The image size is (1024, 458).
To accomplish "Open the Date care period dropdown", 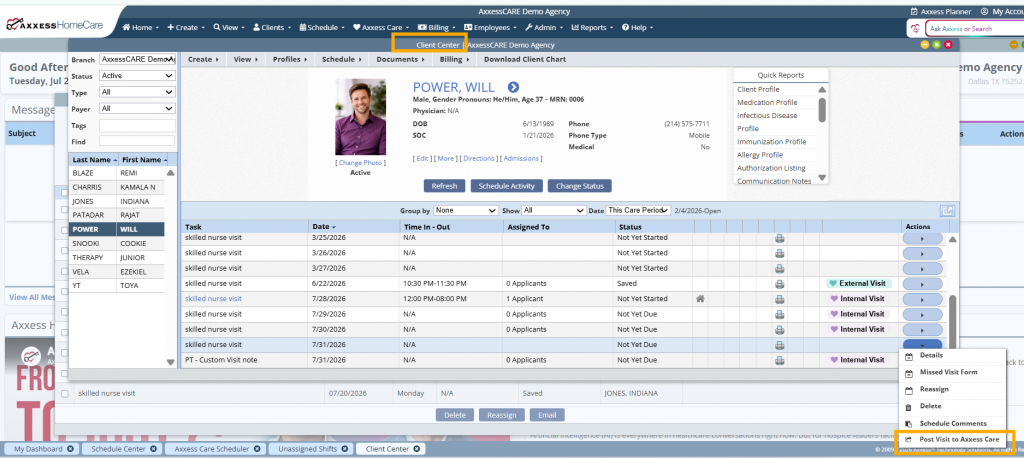I will tap(638, 210).
